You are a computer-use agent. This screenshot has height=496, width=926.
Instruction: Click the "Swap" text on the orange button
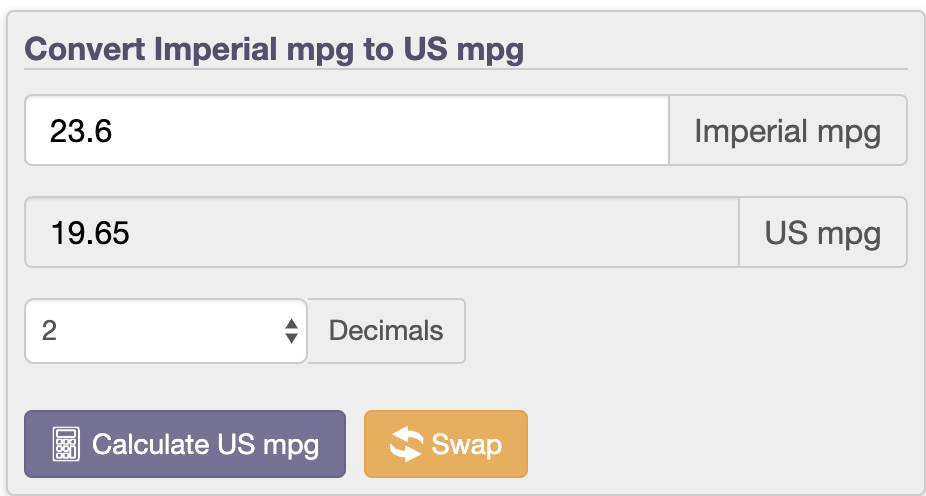coord(466,444)
